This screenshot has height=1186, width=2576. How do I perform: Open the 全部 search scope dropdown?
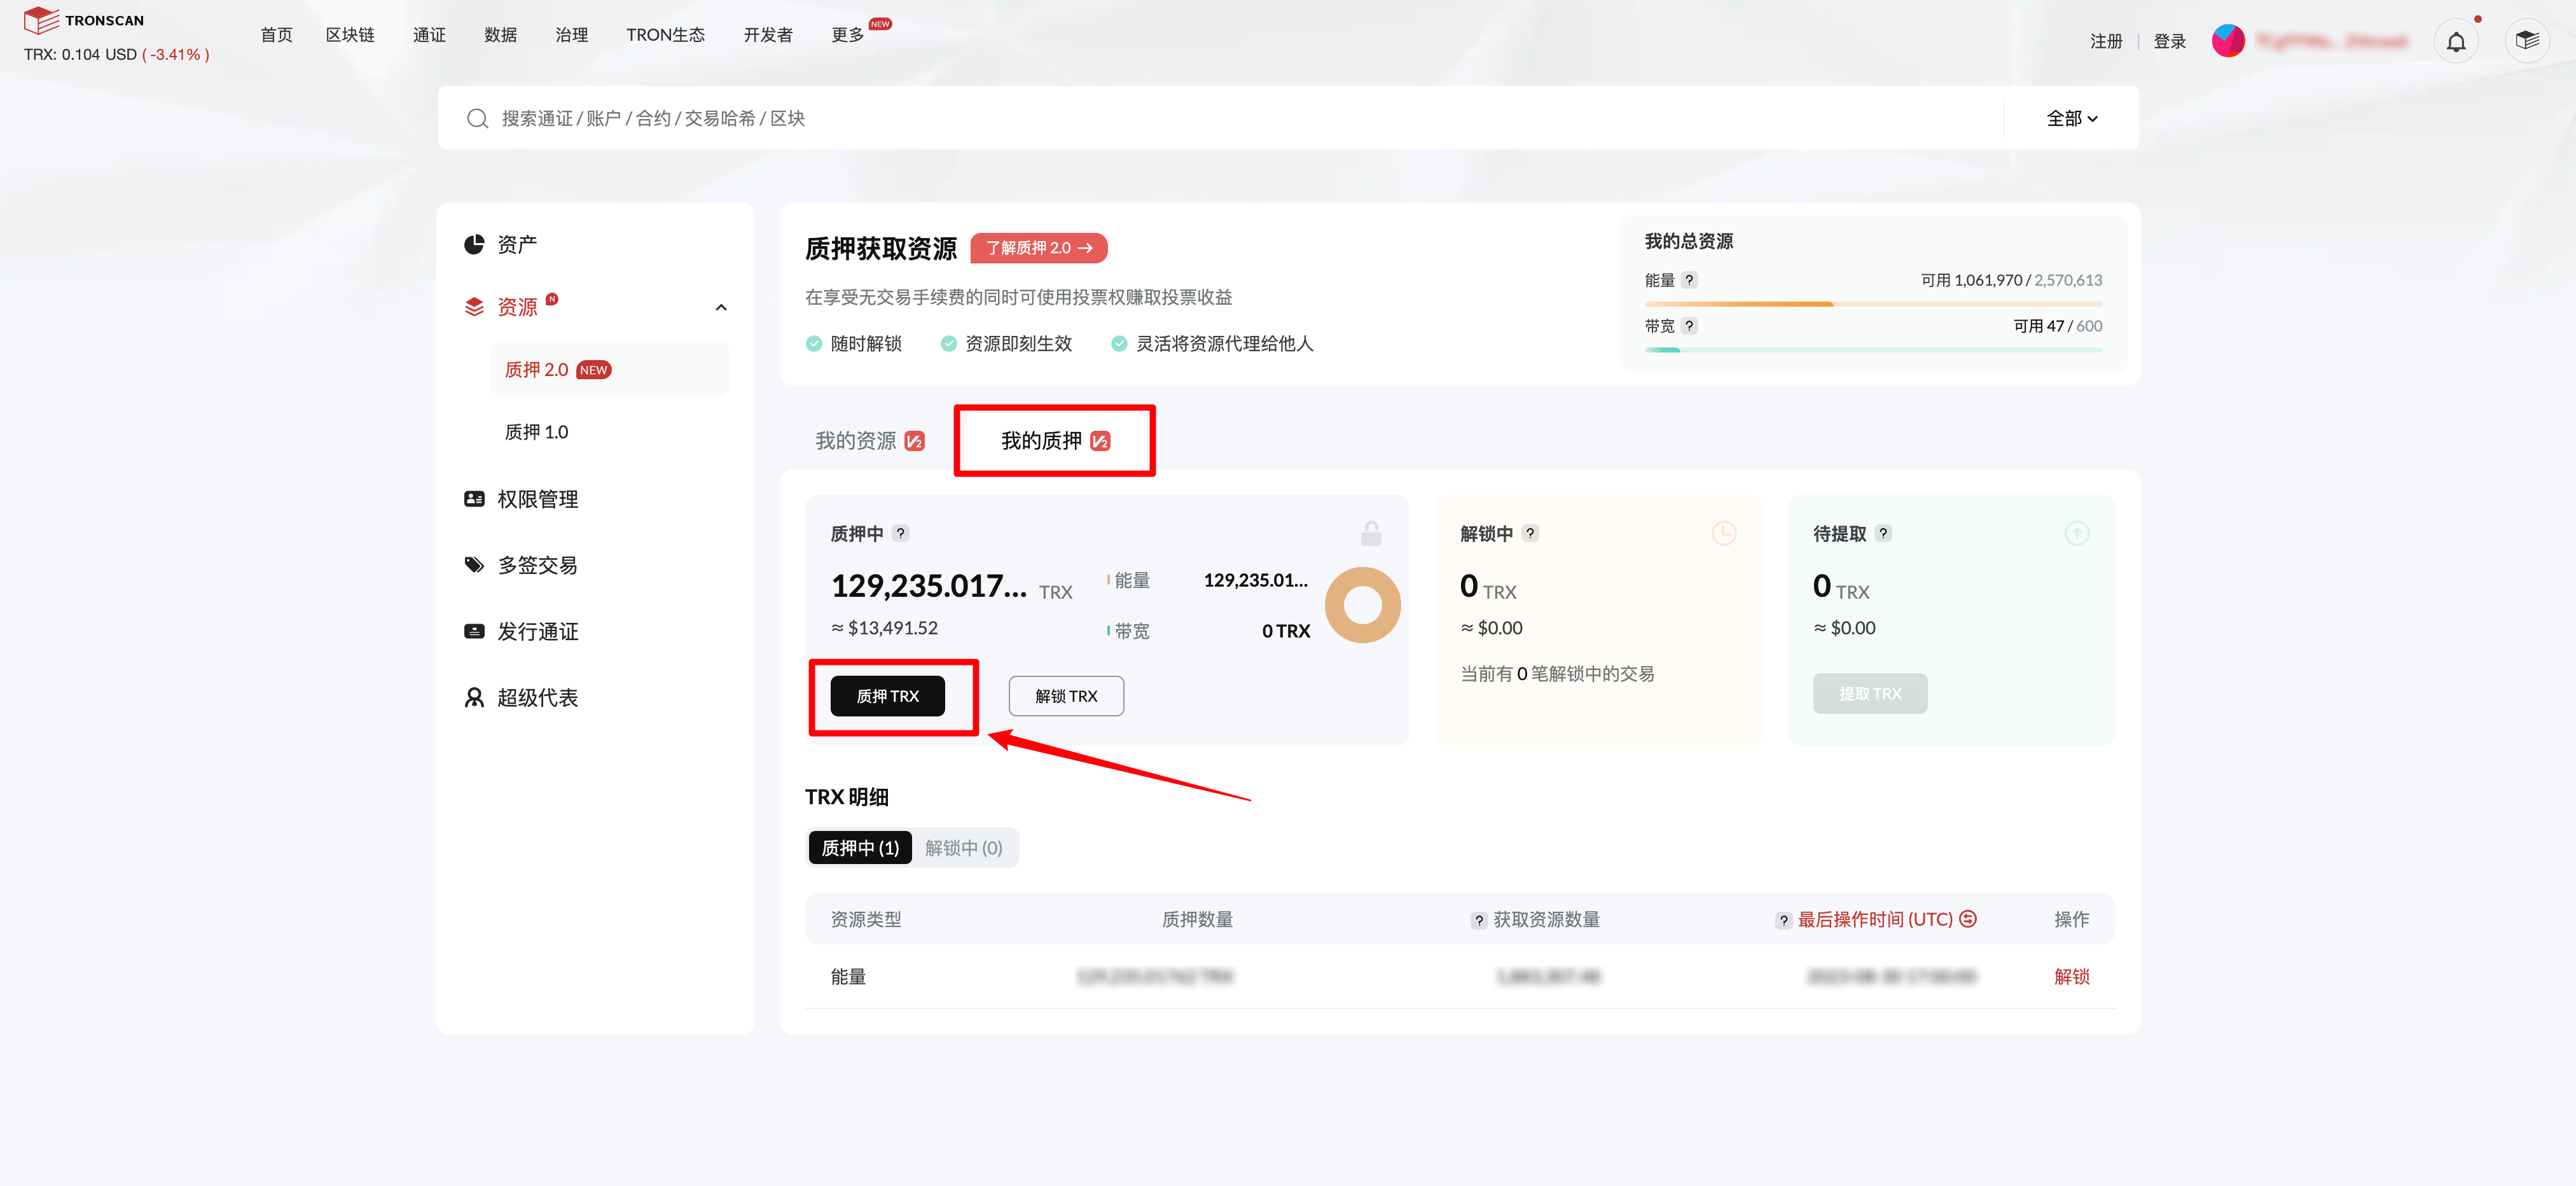pos(2071,117)
